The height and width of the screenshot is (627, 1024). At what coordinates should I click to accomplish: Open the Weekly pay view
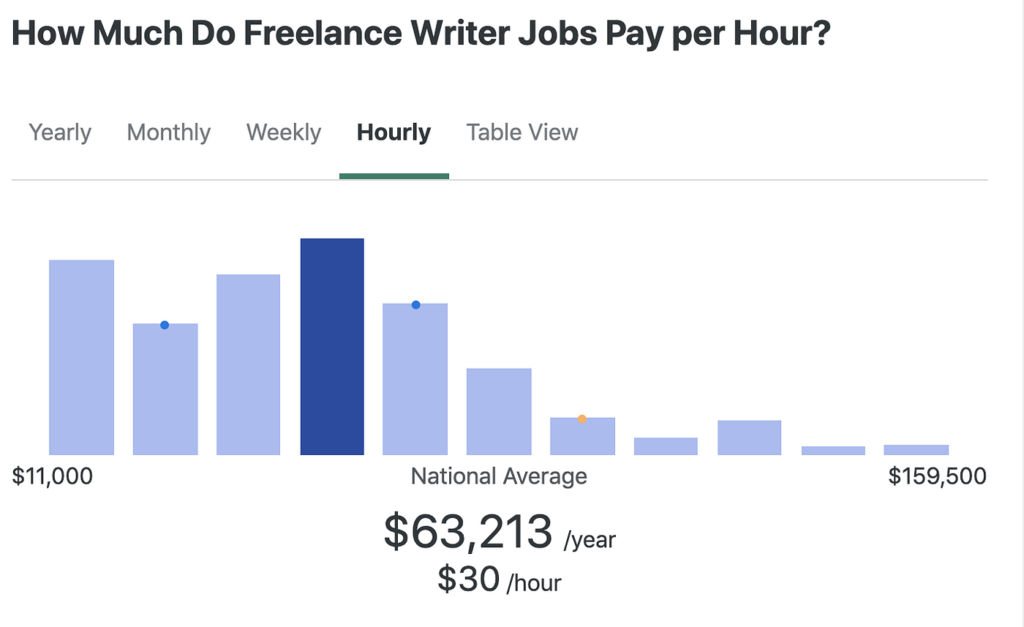coord(283,132)
